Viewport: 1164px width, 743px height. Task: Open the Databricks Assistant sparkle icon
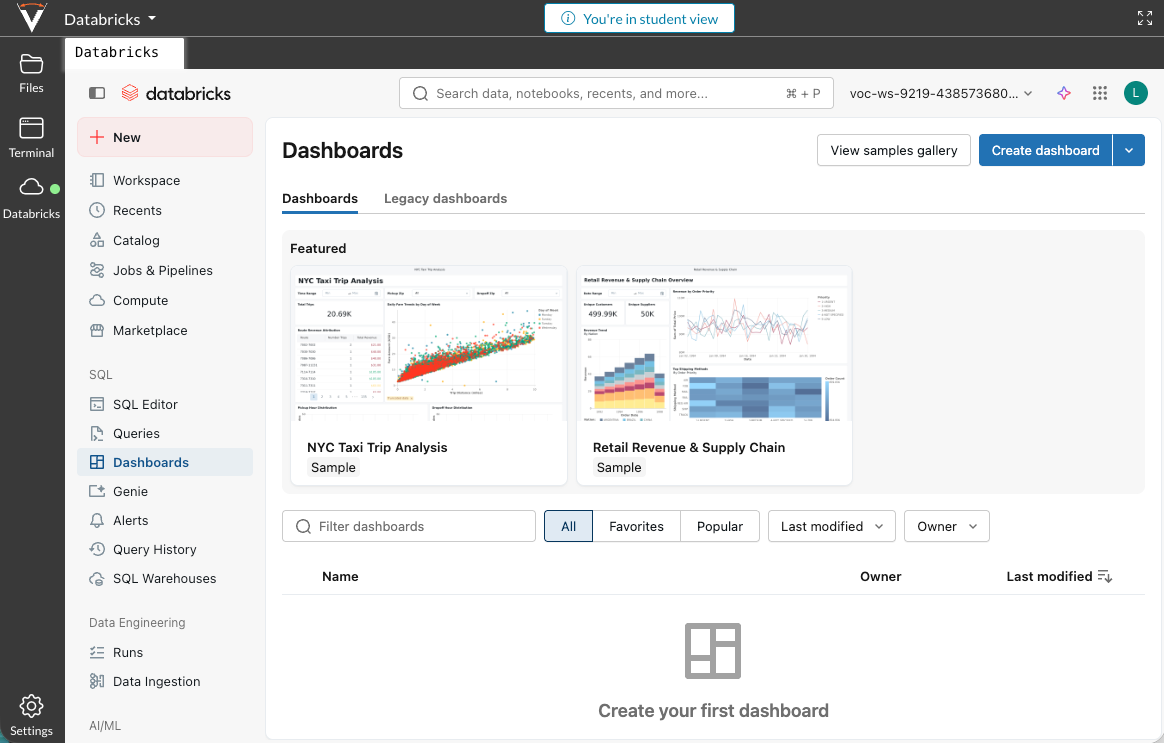point(1064,93)
